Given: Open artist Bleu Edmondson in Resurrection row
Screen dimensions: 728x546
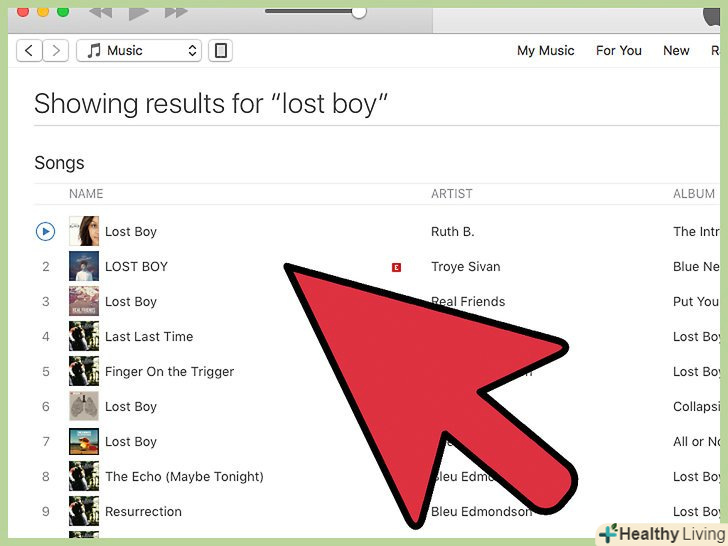Looking at the screenshot, I should pos(481,512).
